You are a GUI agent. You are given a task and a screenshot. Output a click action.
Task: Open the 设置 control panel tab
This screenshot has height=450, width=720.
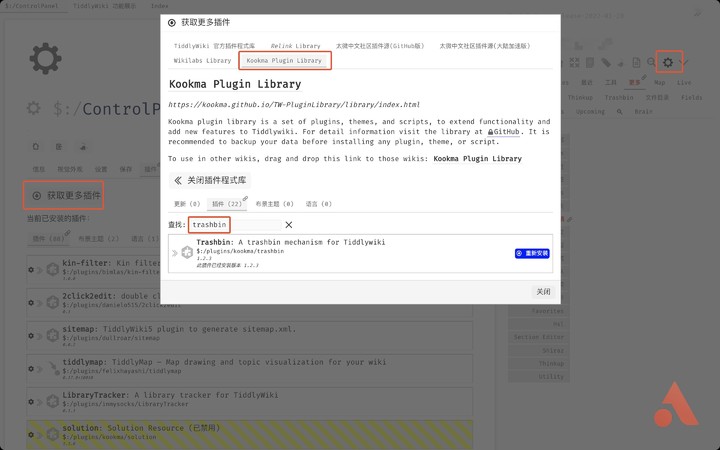coord(101,169)
